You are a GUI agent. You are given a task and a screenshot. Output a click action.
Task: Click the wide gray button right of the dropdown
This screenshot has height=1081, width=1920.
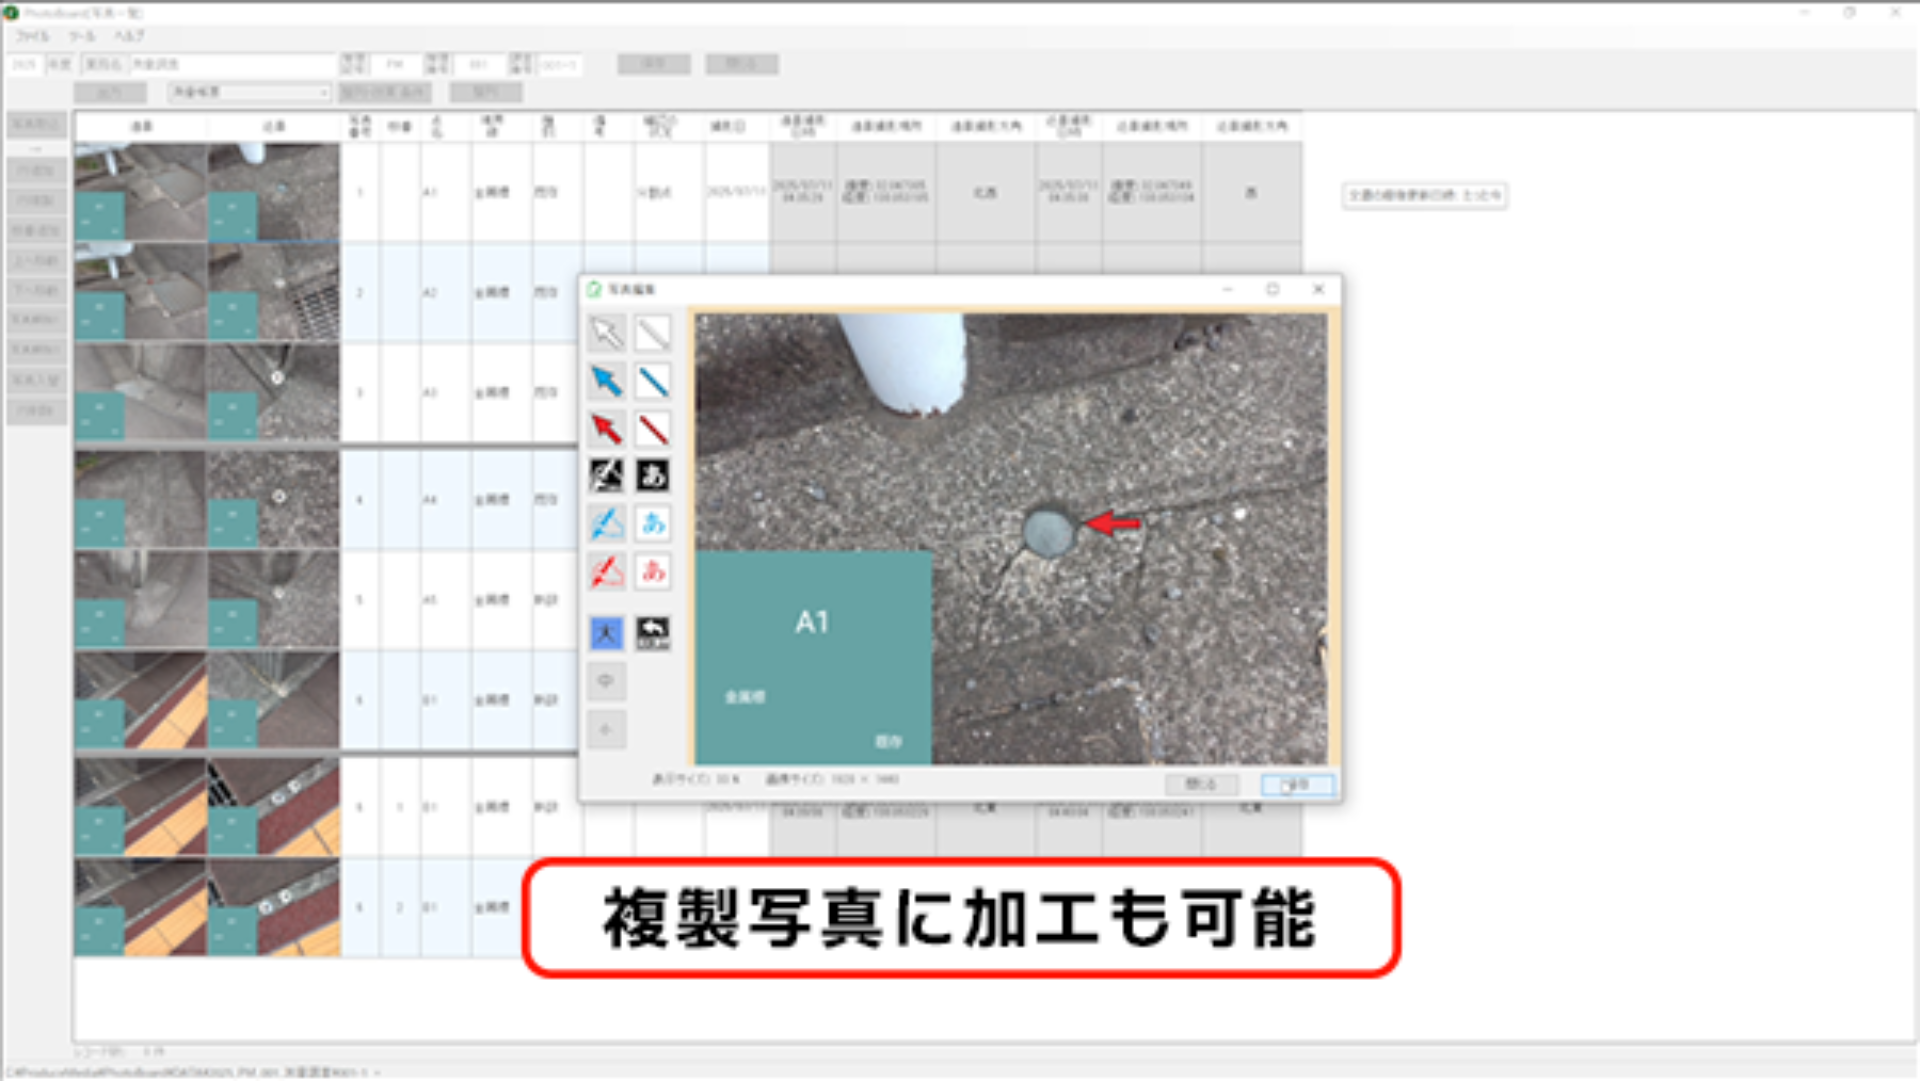(x=385, y=92)
